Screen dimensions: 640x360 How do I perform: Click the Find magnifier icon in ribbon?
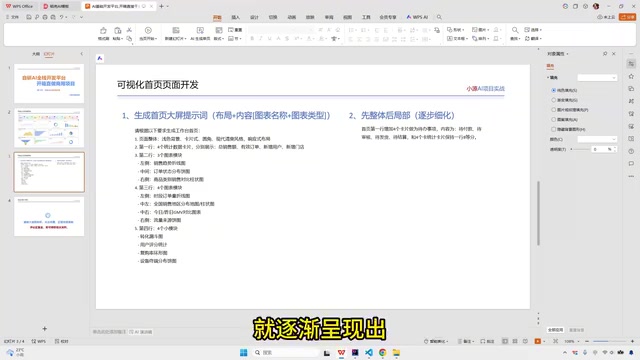click(x=515, y=30)
